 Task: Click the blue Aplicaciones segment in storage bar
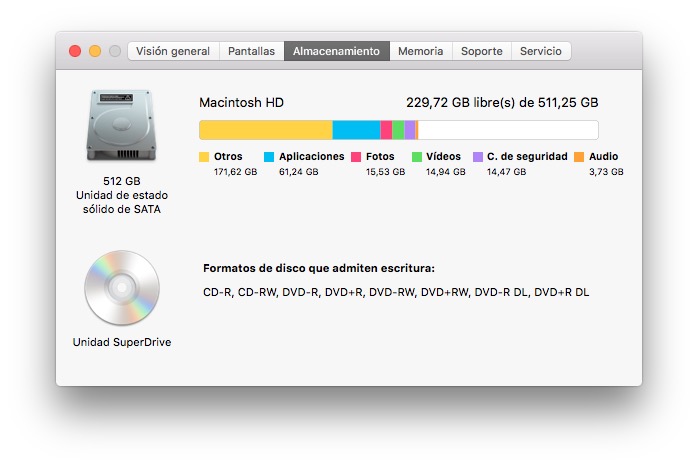[356, 130]
